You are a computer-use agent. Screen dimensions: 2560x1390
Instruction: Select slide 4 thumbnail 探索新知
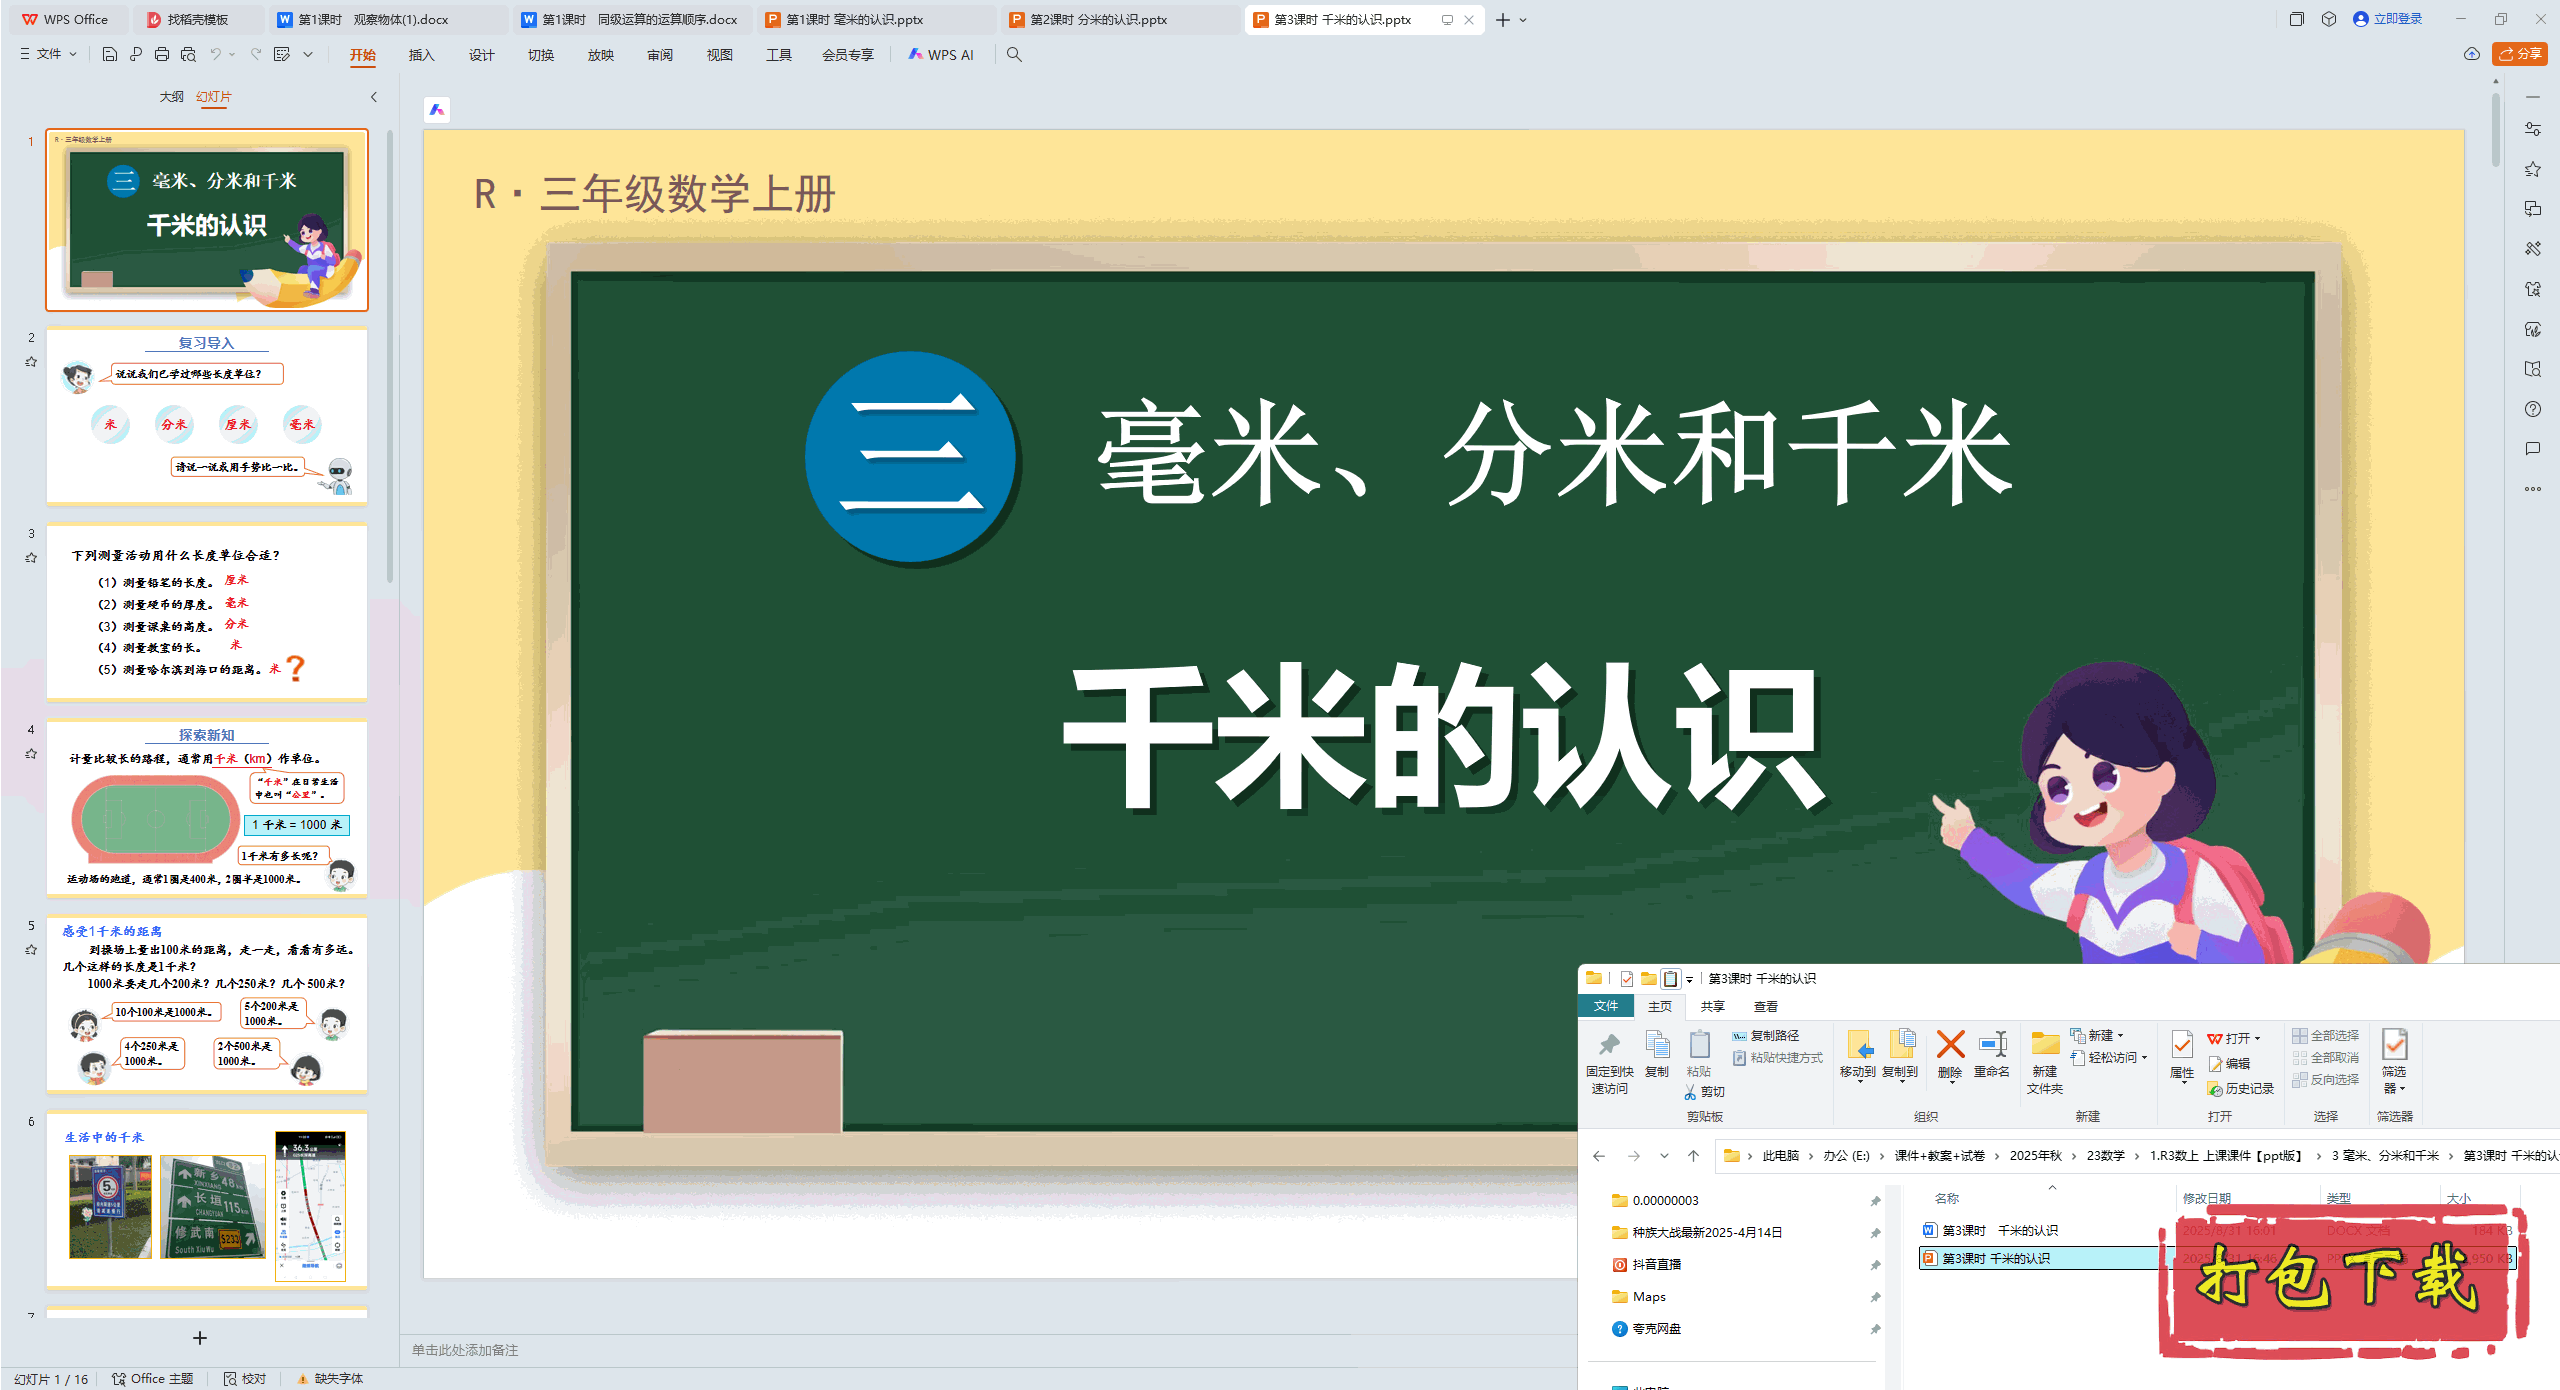[x=207, y=808]
